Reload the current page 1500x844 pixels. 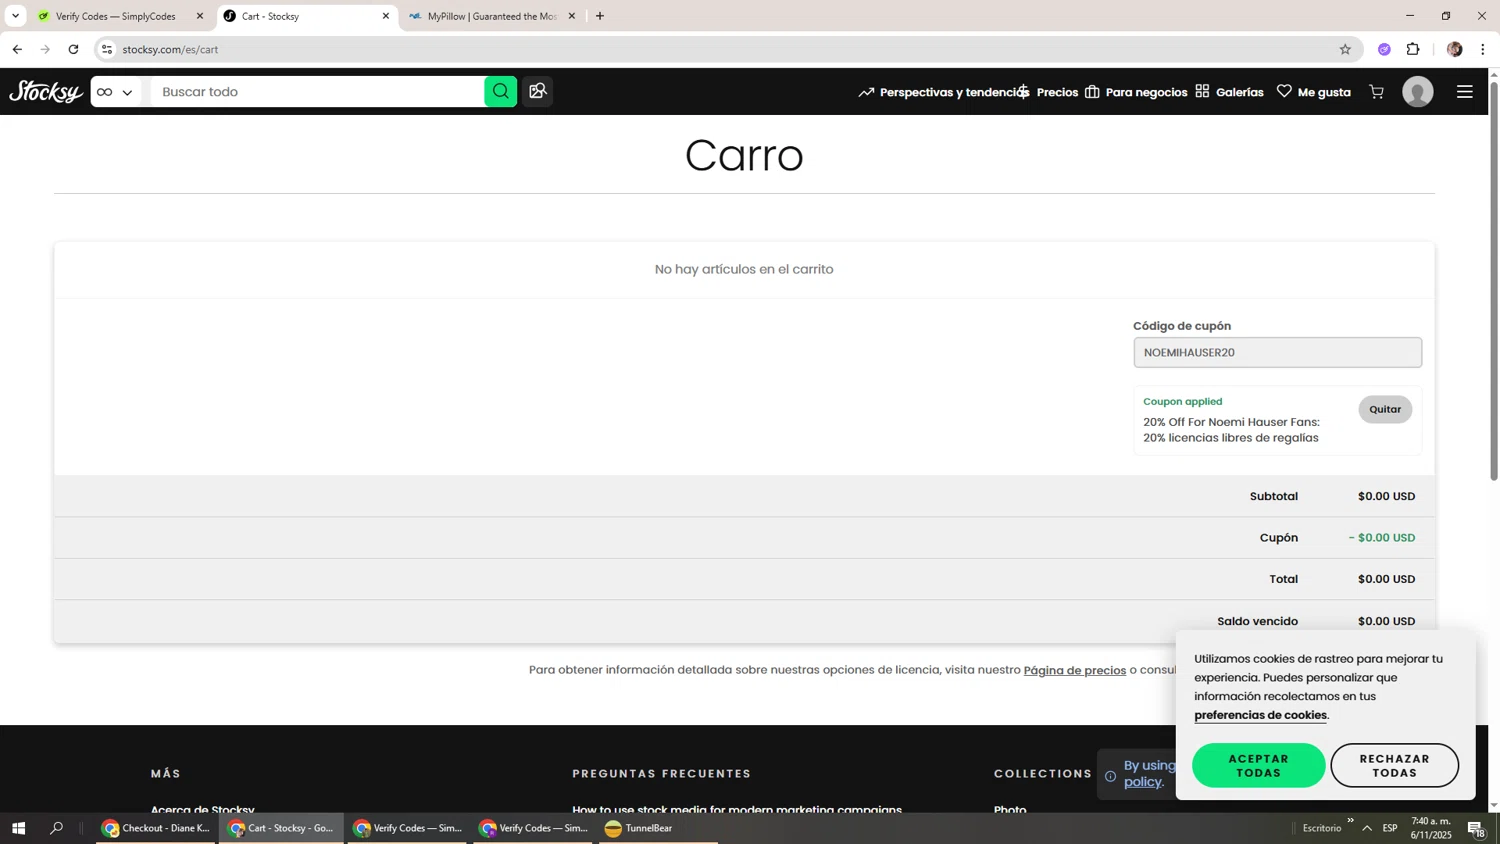pyautogui.click(x=73, y=49)
